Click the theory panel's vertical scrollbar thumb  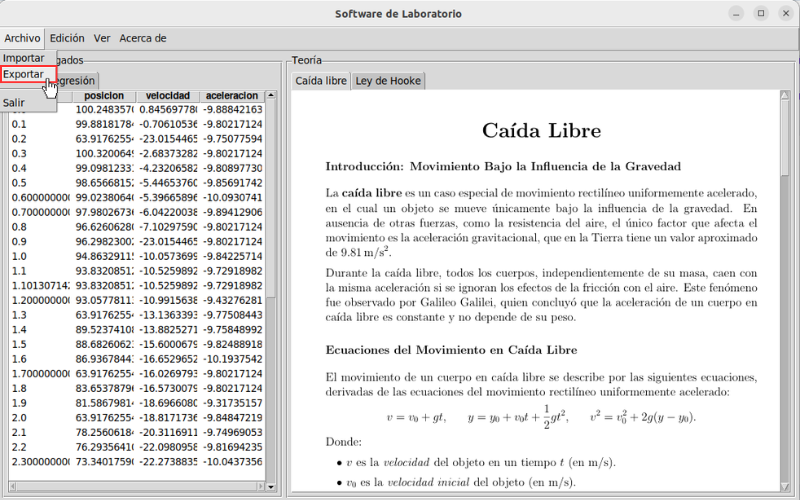tap(785, 139)
